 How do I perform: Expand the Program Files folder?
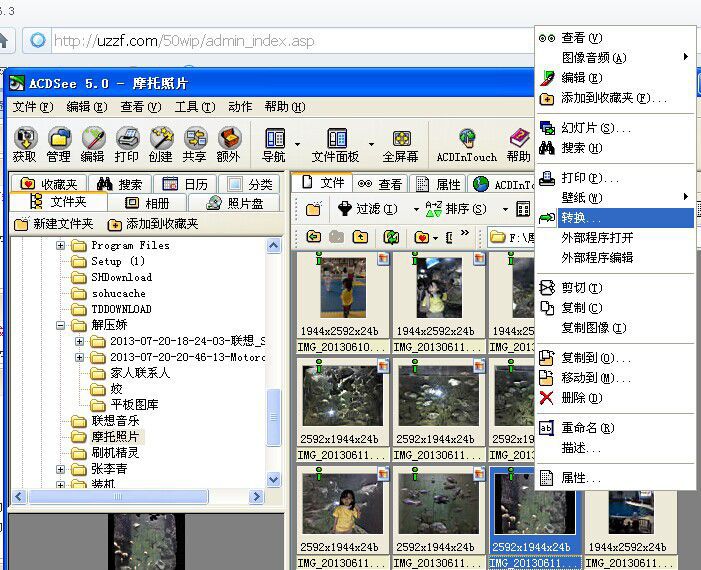[x=60, y=245]
